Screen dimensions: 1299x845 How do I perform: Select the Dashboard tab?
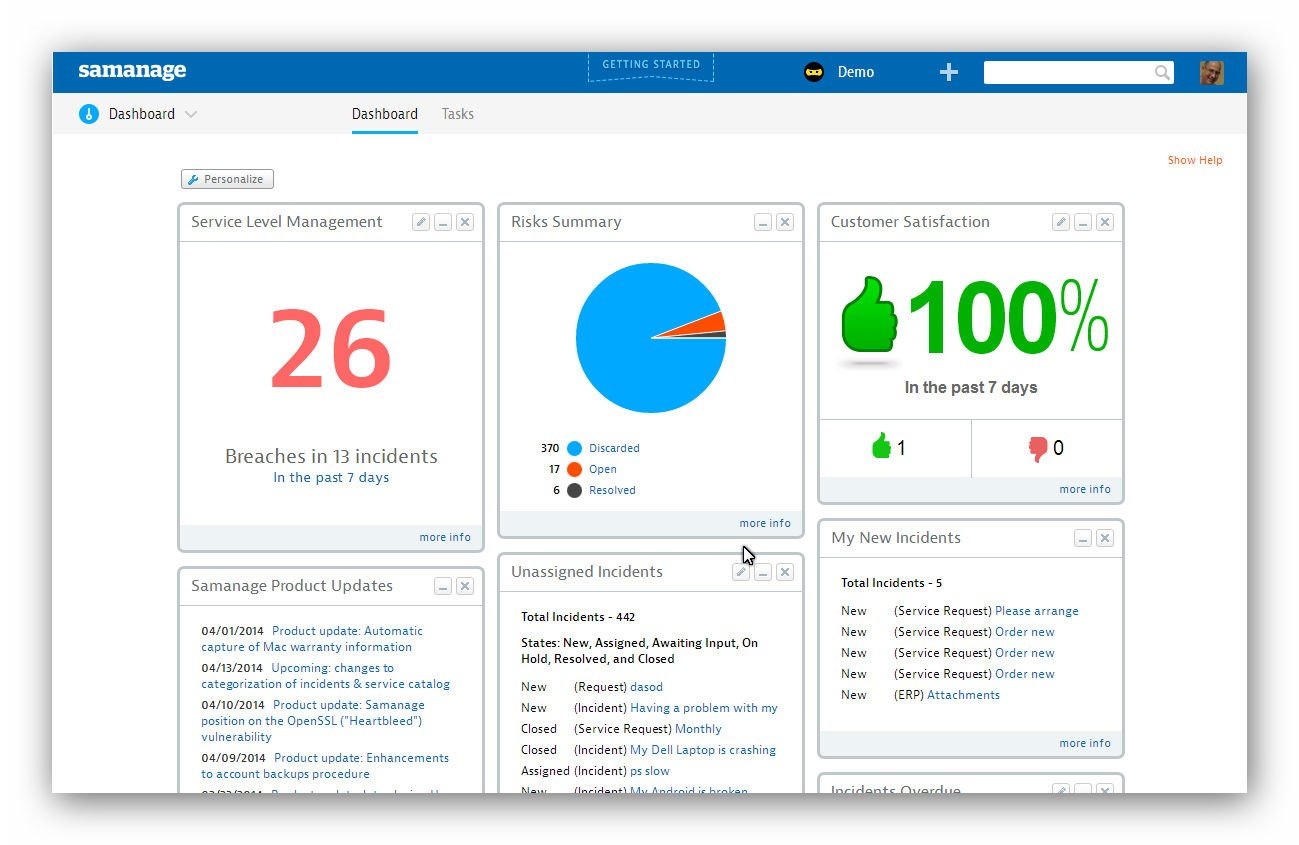click(385, 114)
